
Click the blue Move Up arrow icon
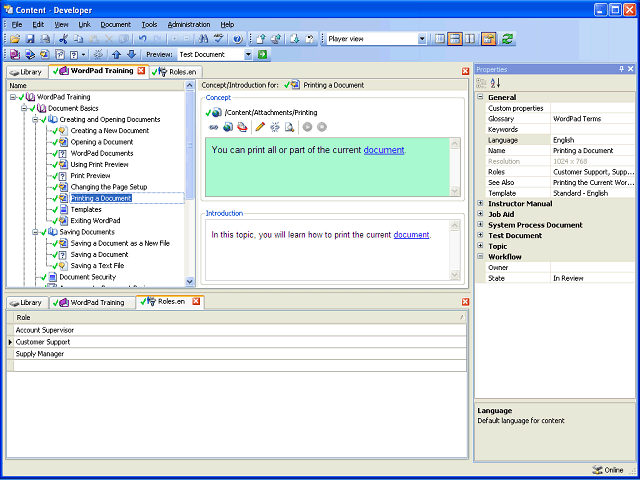click(117, 54)
